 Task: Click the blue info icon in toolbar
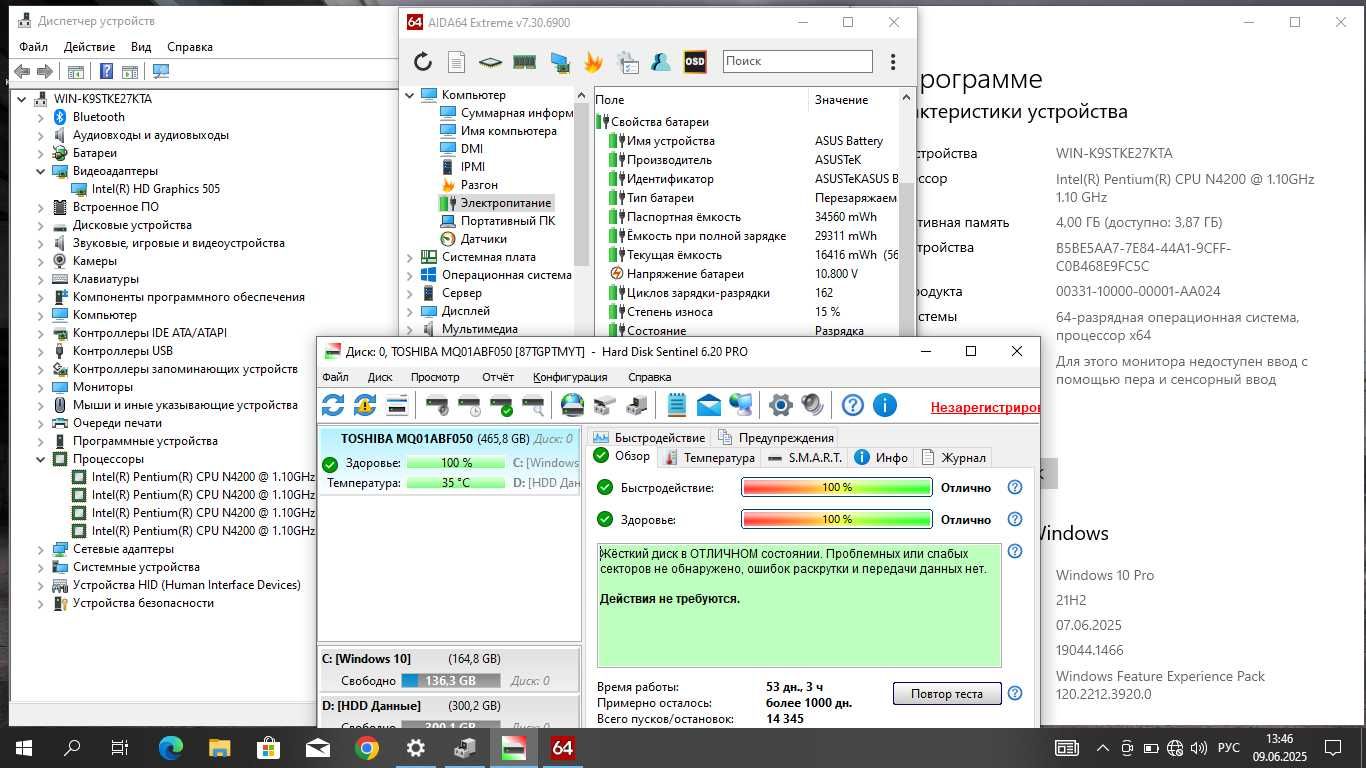click(884, 405)
